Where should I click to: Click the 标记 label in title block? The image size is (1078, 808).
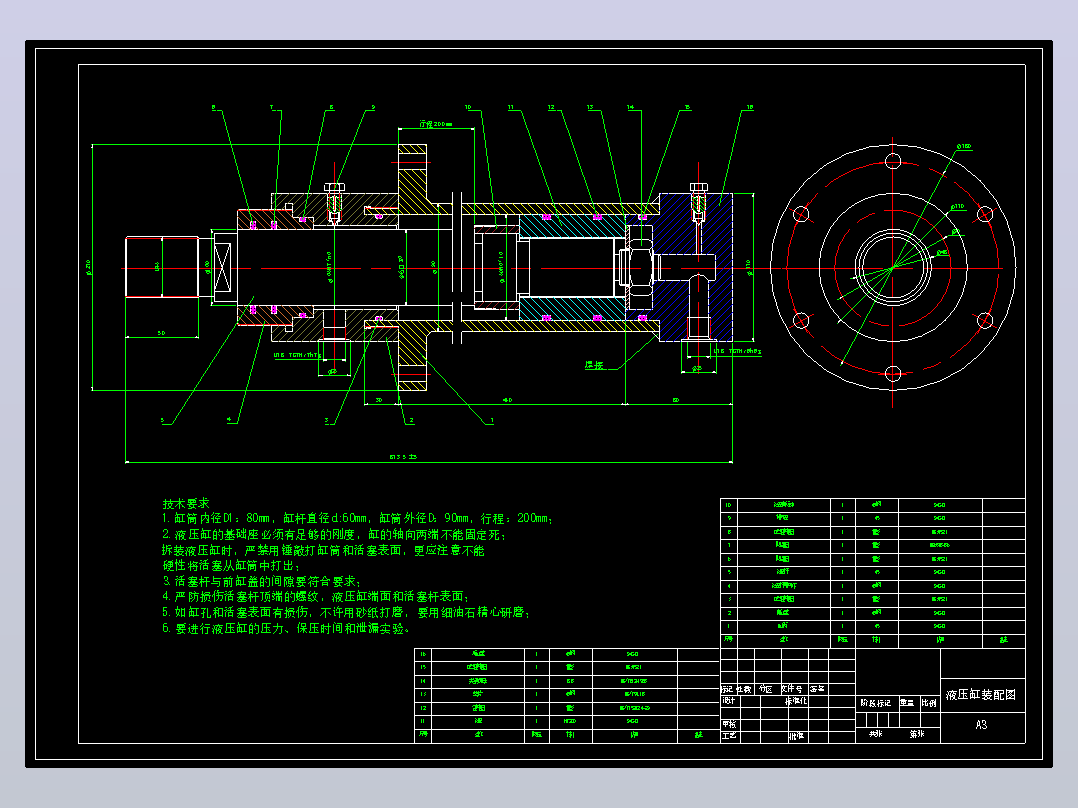click(x=727, y=689)
